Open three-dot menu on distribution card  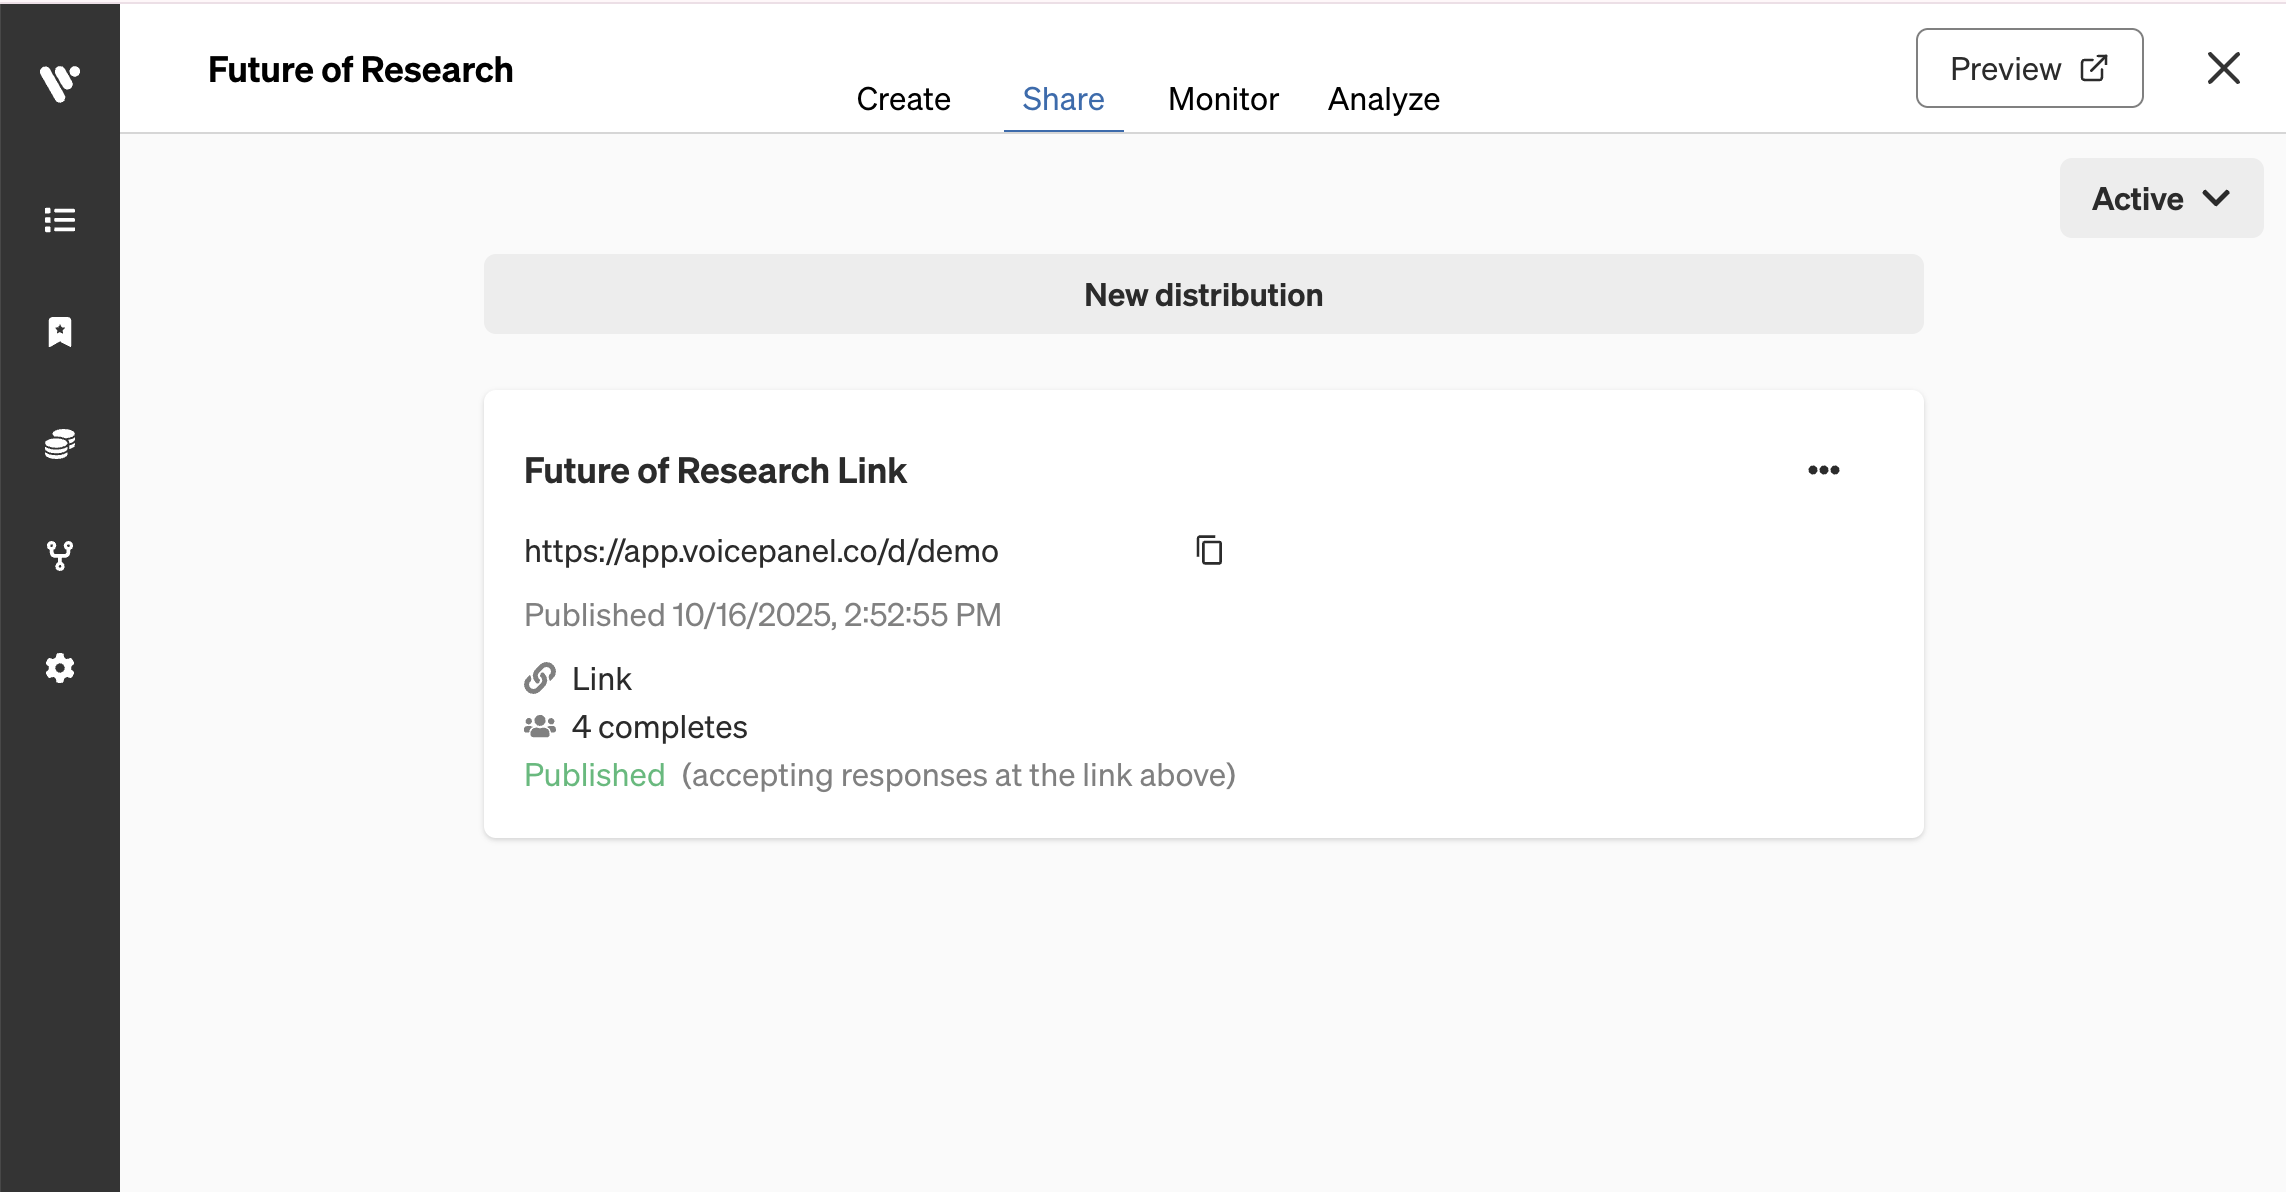tap(1823, 470)
